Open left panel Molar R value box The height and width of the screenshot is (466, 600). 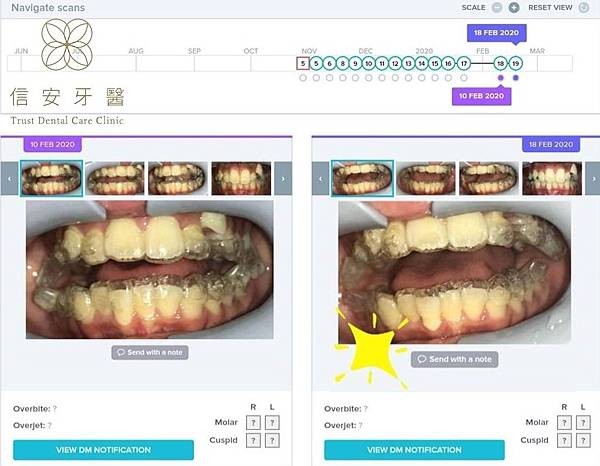[252, 423]
